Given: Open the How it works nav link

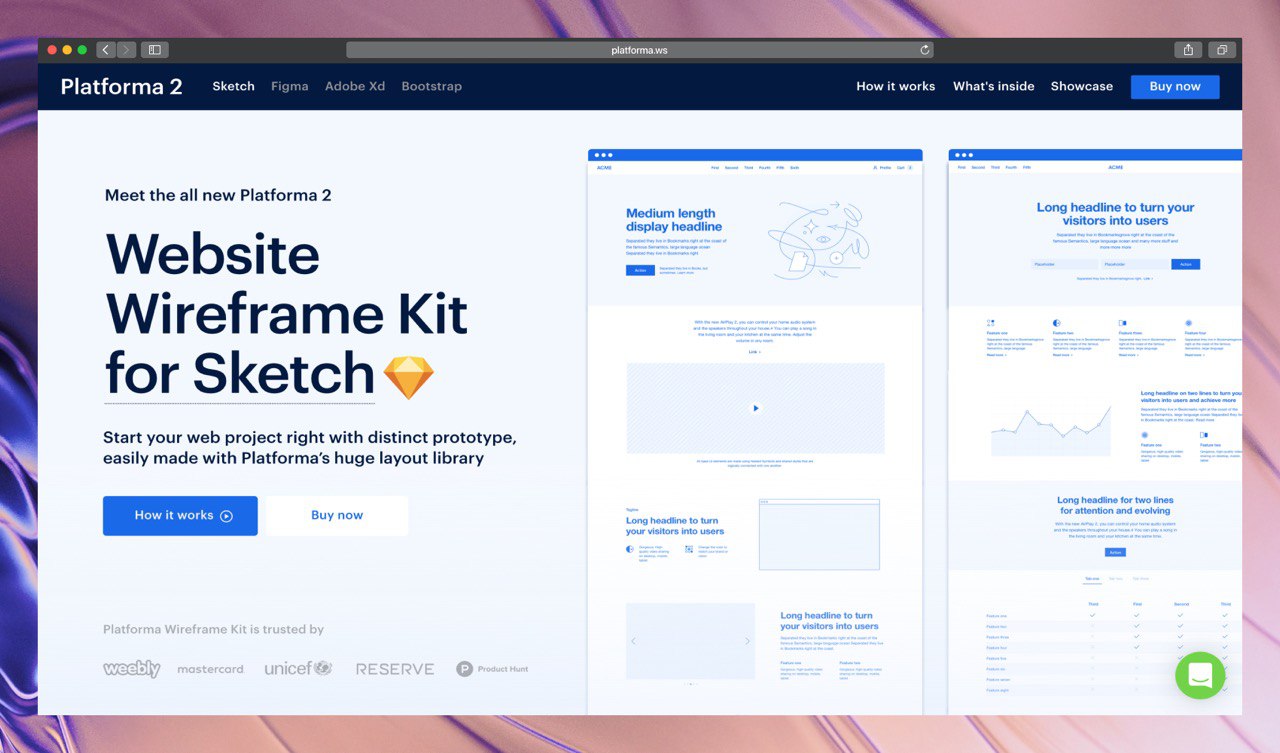Looking at the screenshot, I should click(895, 86).
